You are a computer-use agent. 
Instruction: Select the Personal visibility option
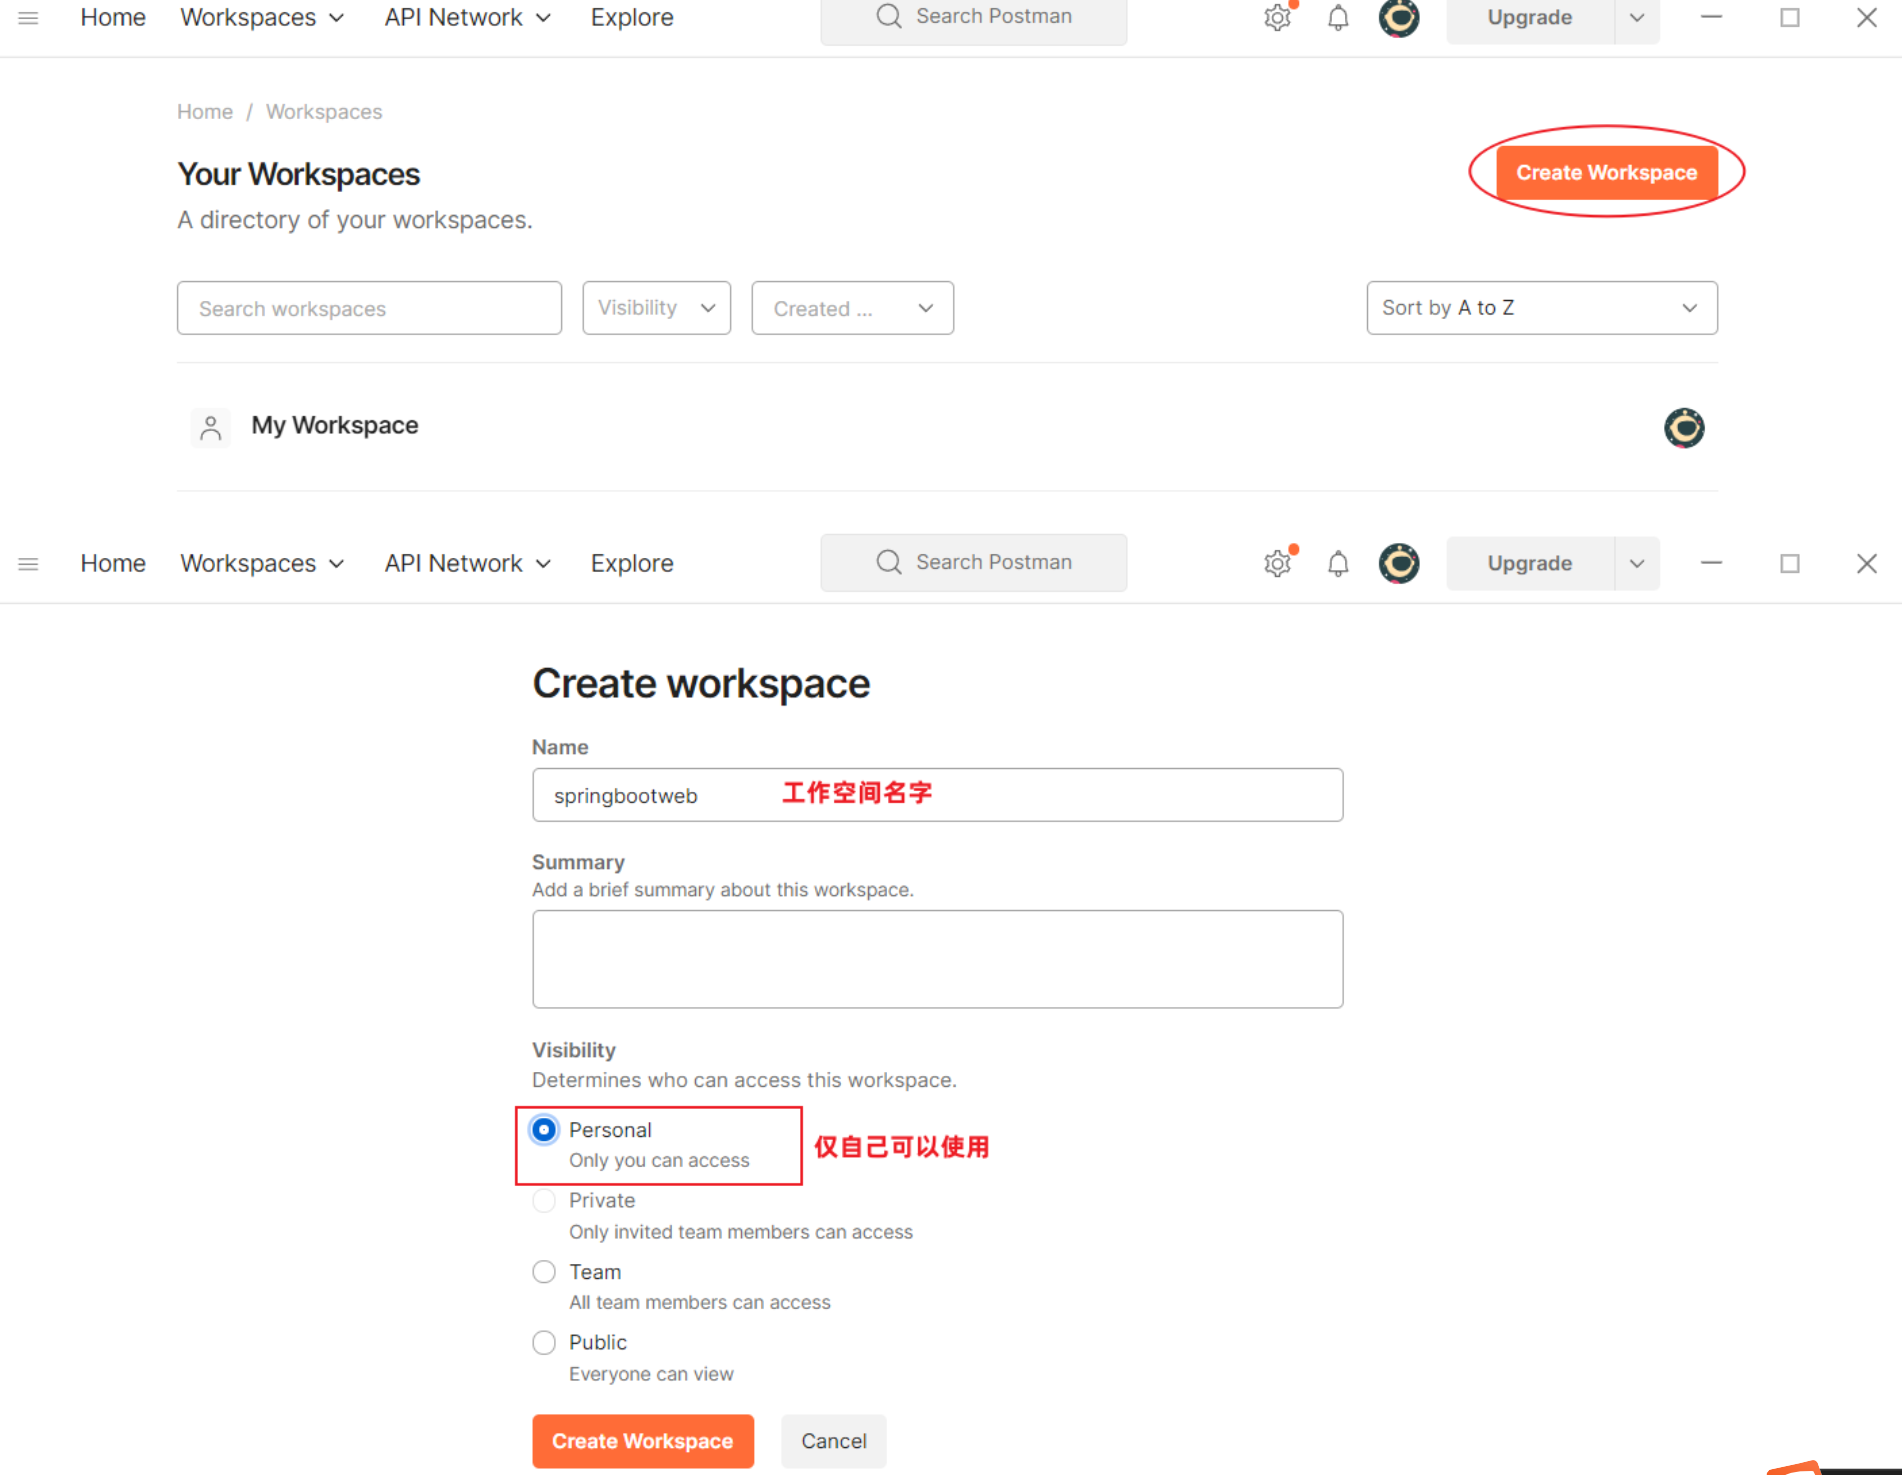pos(544,1130)
